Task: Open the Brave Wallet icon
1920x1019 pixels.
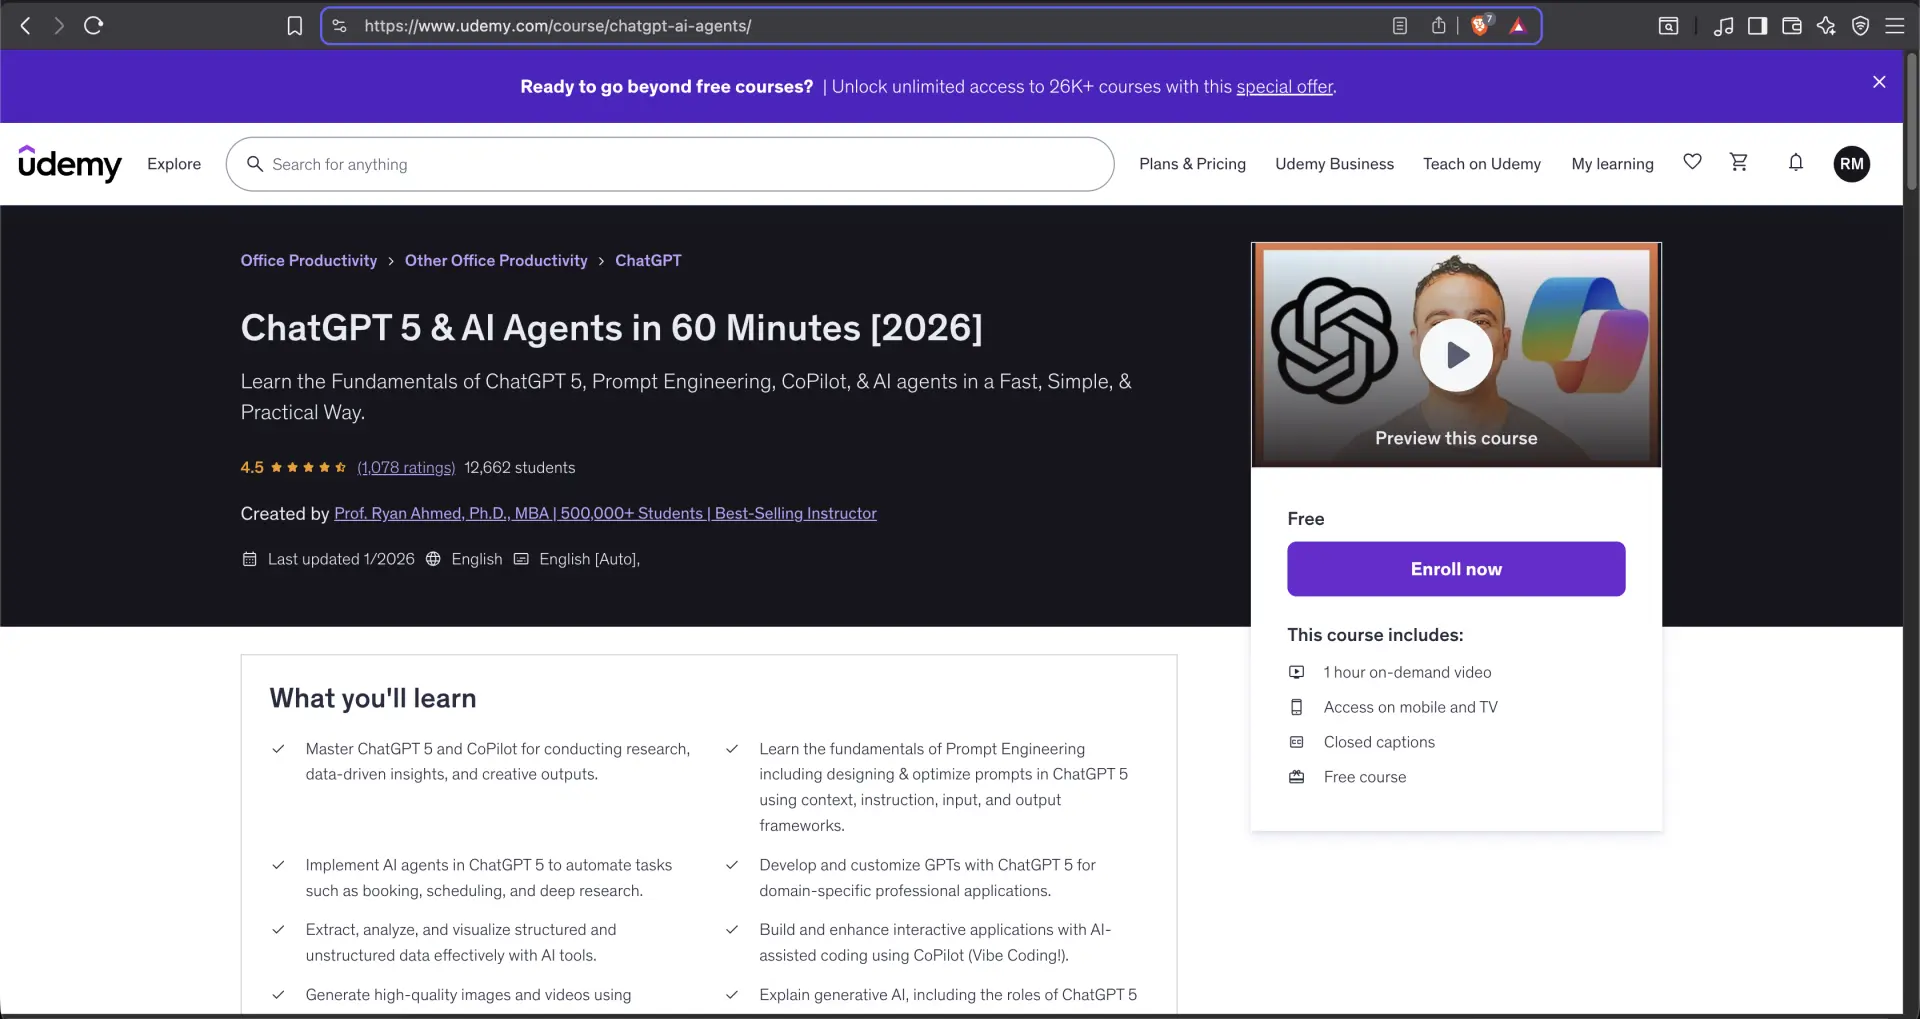Action: [1792, 26]
